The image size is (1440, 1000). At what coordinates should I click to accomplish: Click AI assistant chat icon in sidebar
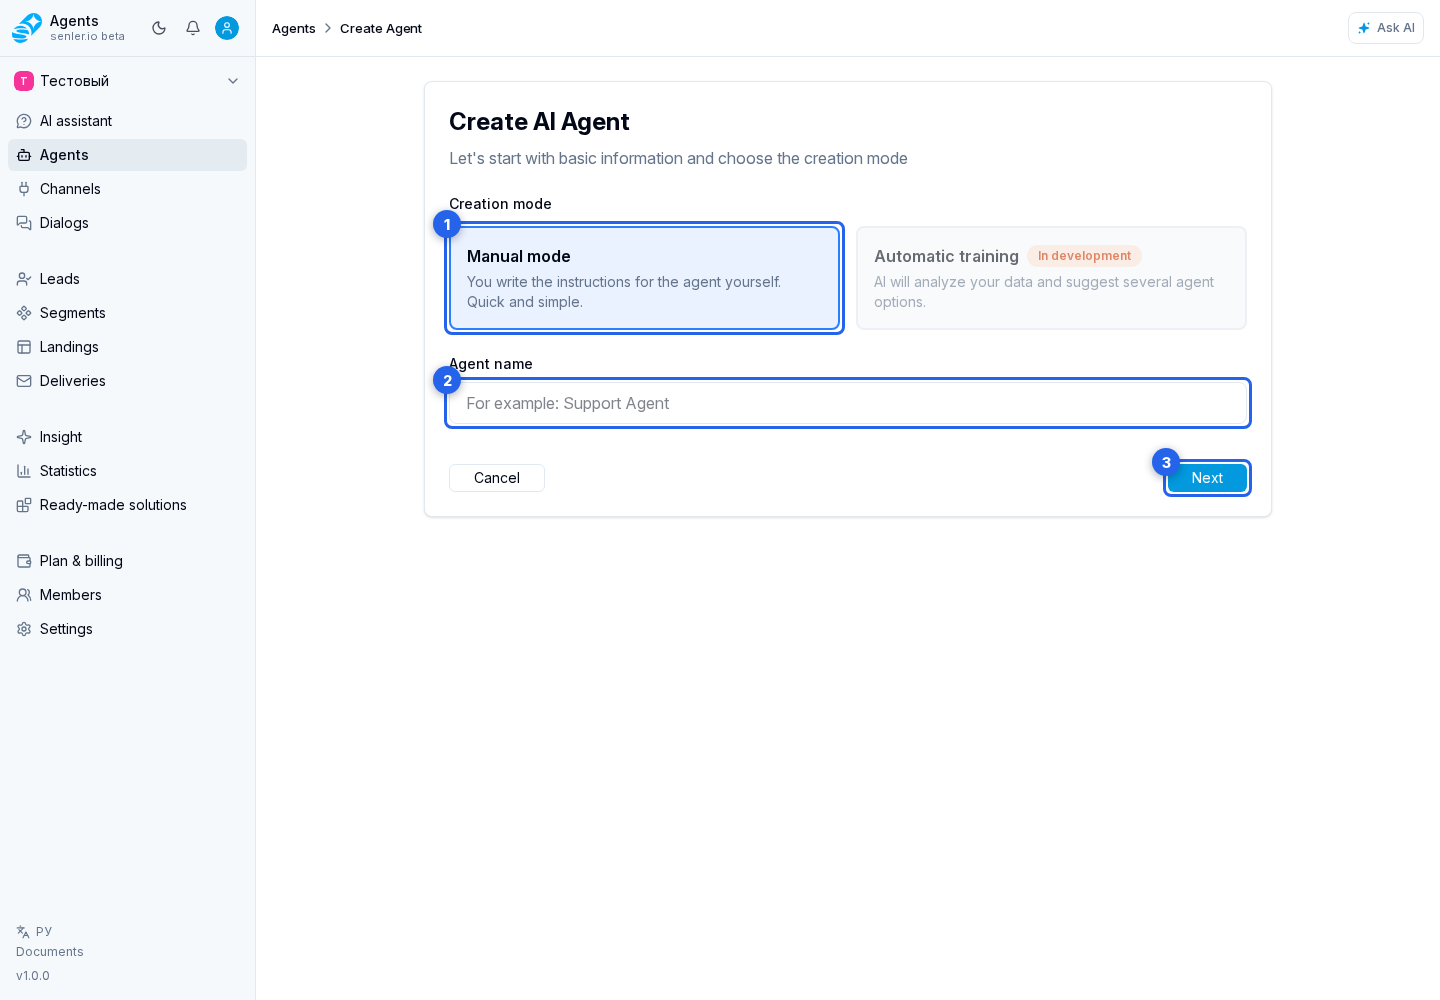point(24,121)
